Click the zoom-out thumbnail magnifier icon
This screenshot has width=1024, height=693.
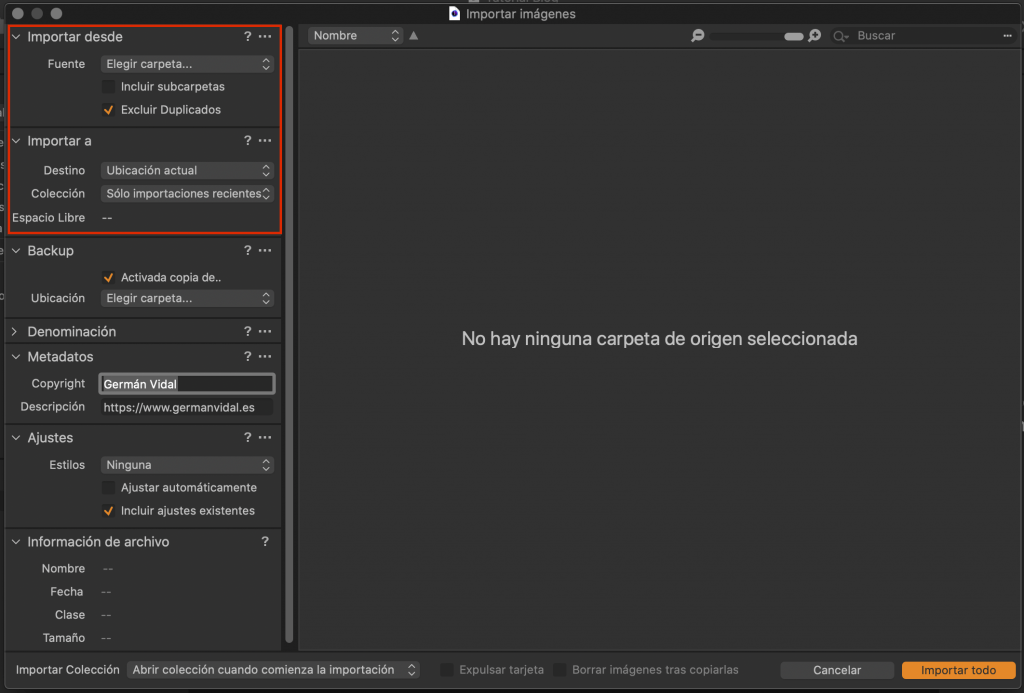point(698,36)
